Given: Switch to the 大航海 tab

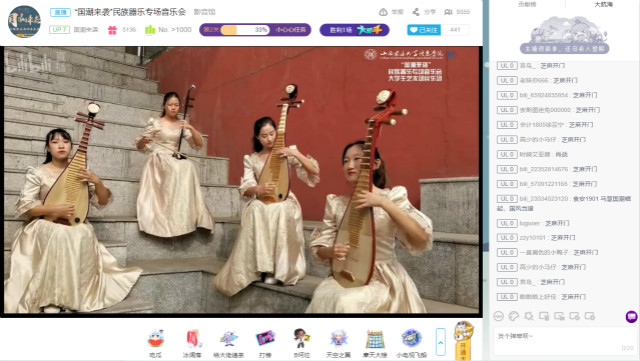Looking at the screenshot, I should 603,4.
